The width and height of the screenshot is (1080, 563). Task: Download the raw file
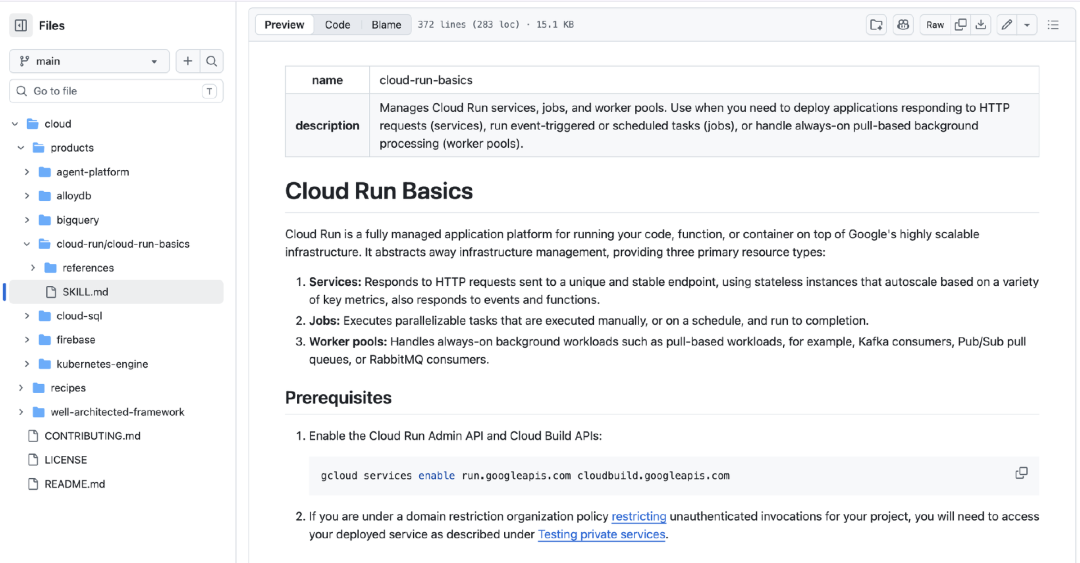tap(981, 25)
